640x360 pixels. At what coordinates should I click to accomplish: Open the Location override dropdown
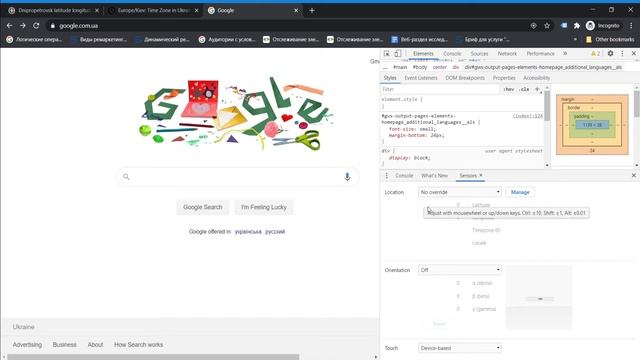click(x=460, y=192)
